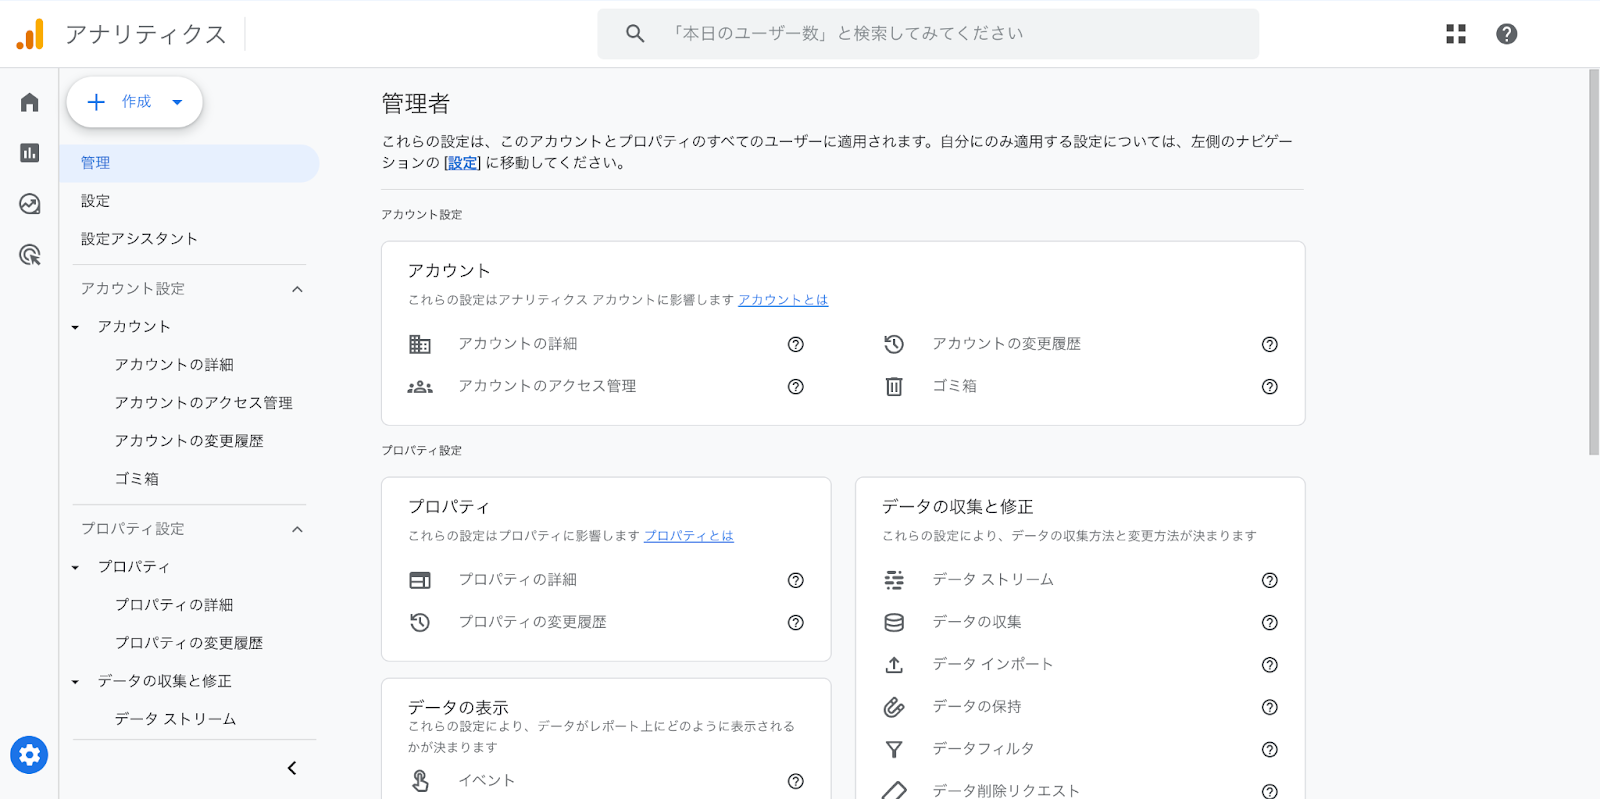Open ゴミ箱 in sidebar tree
Viewport: 1600px width, 799px height.
[x=137, y=479]
